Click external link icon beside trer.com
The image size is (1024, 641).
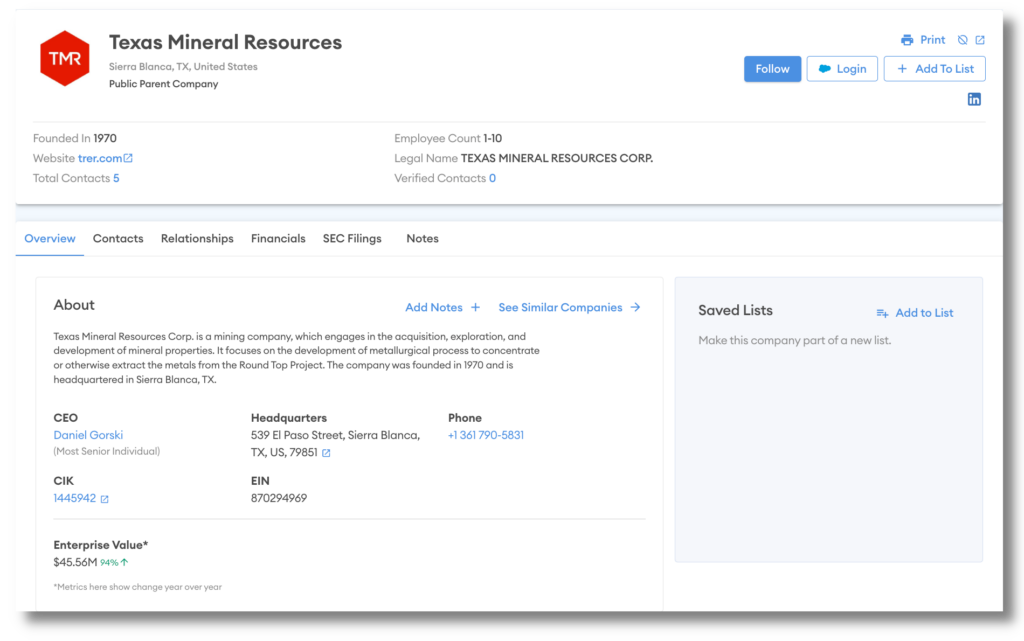point(129,158)
